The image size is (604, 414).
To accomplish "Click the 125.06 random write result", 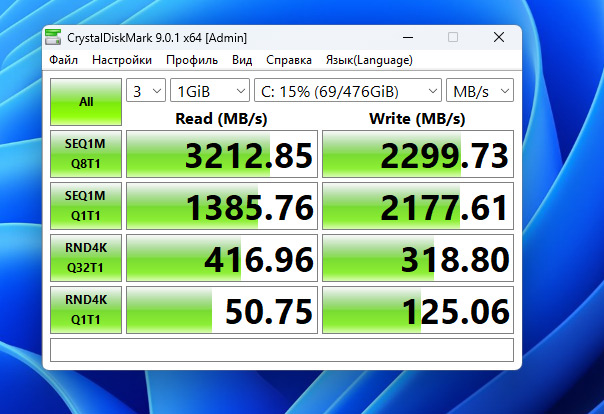I will [x=417, y=311].
